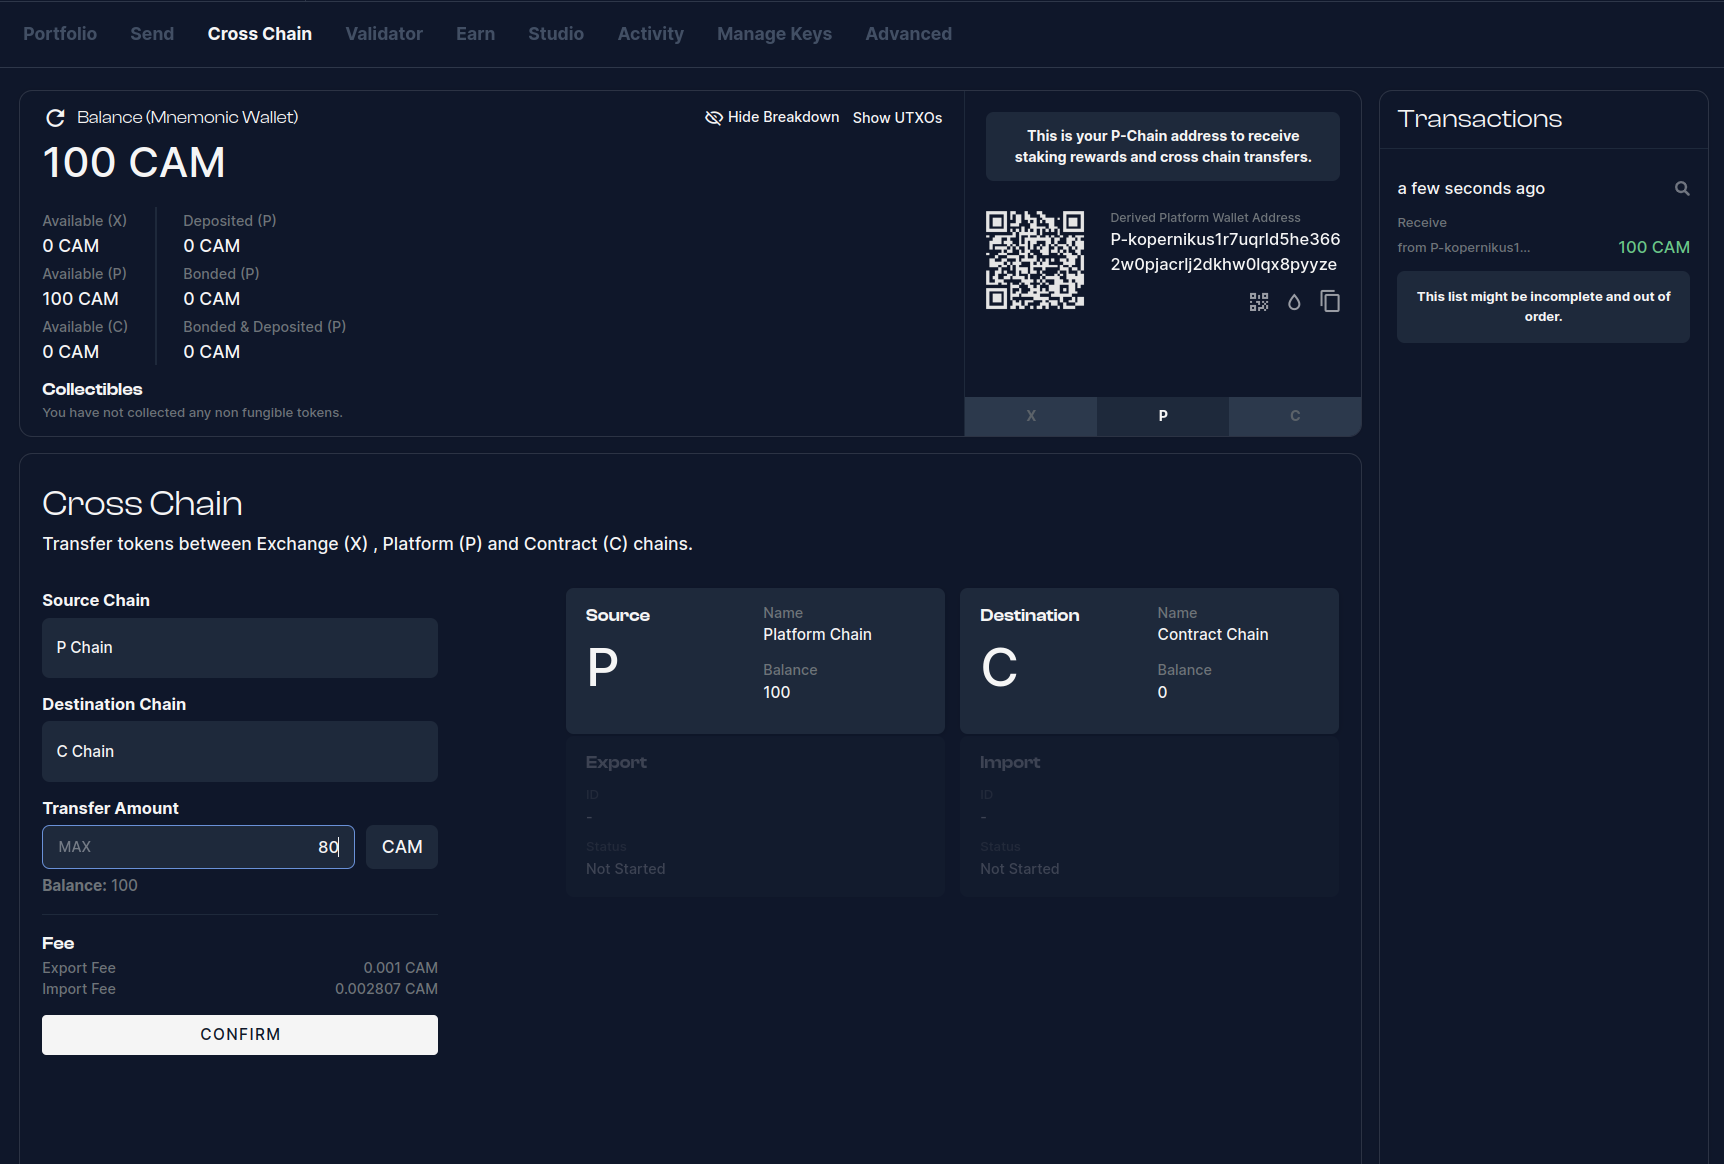The height and width of the screenshot is (1164, 1724).
Task: Select the P chain address tab
Action: pyautogui.click(x=1163, y=416)
